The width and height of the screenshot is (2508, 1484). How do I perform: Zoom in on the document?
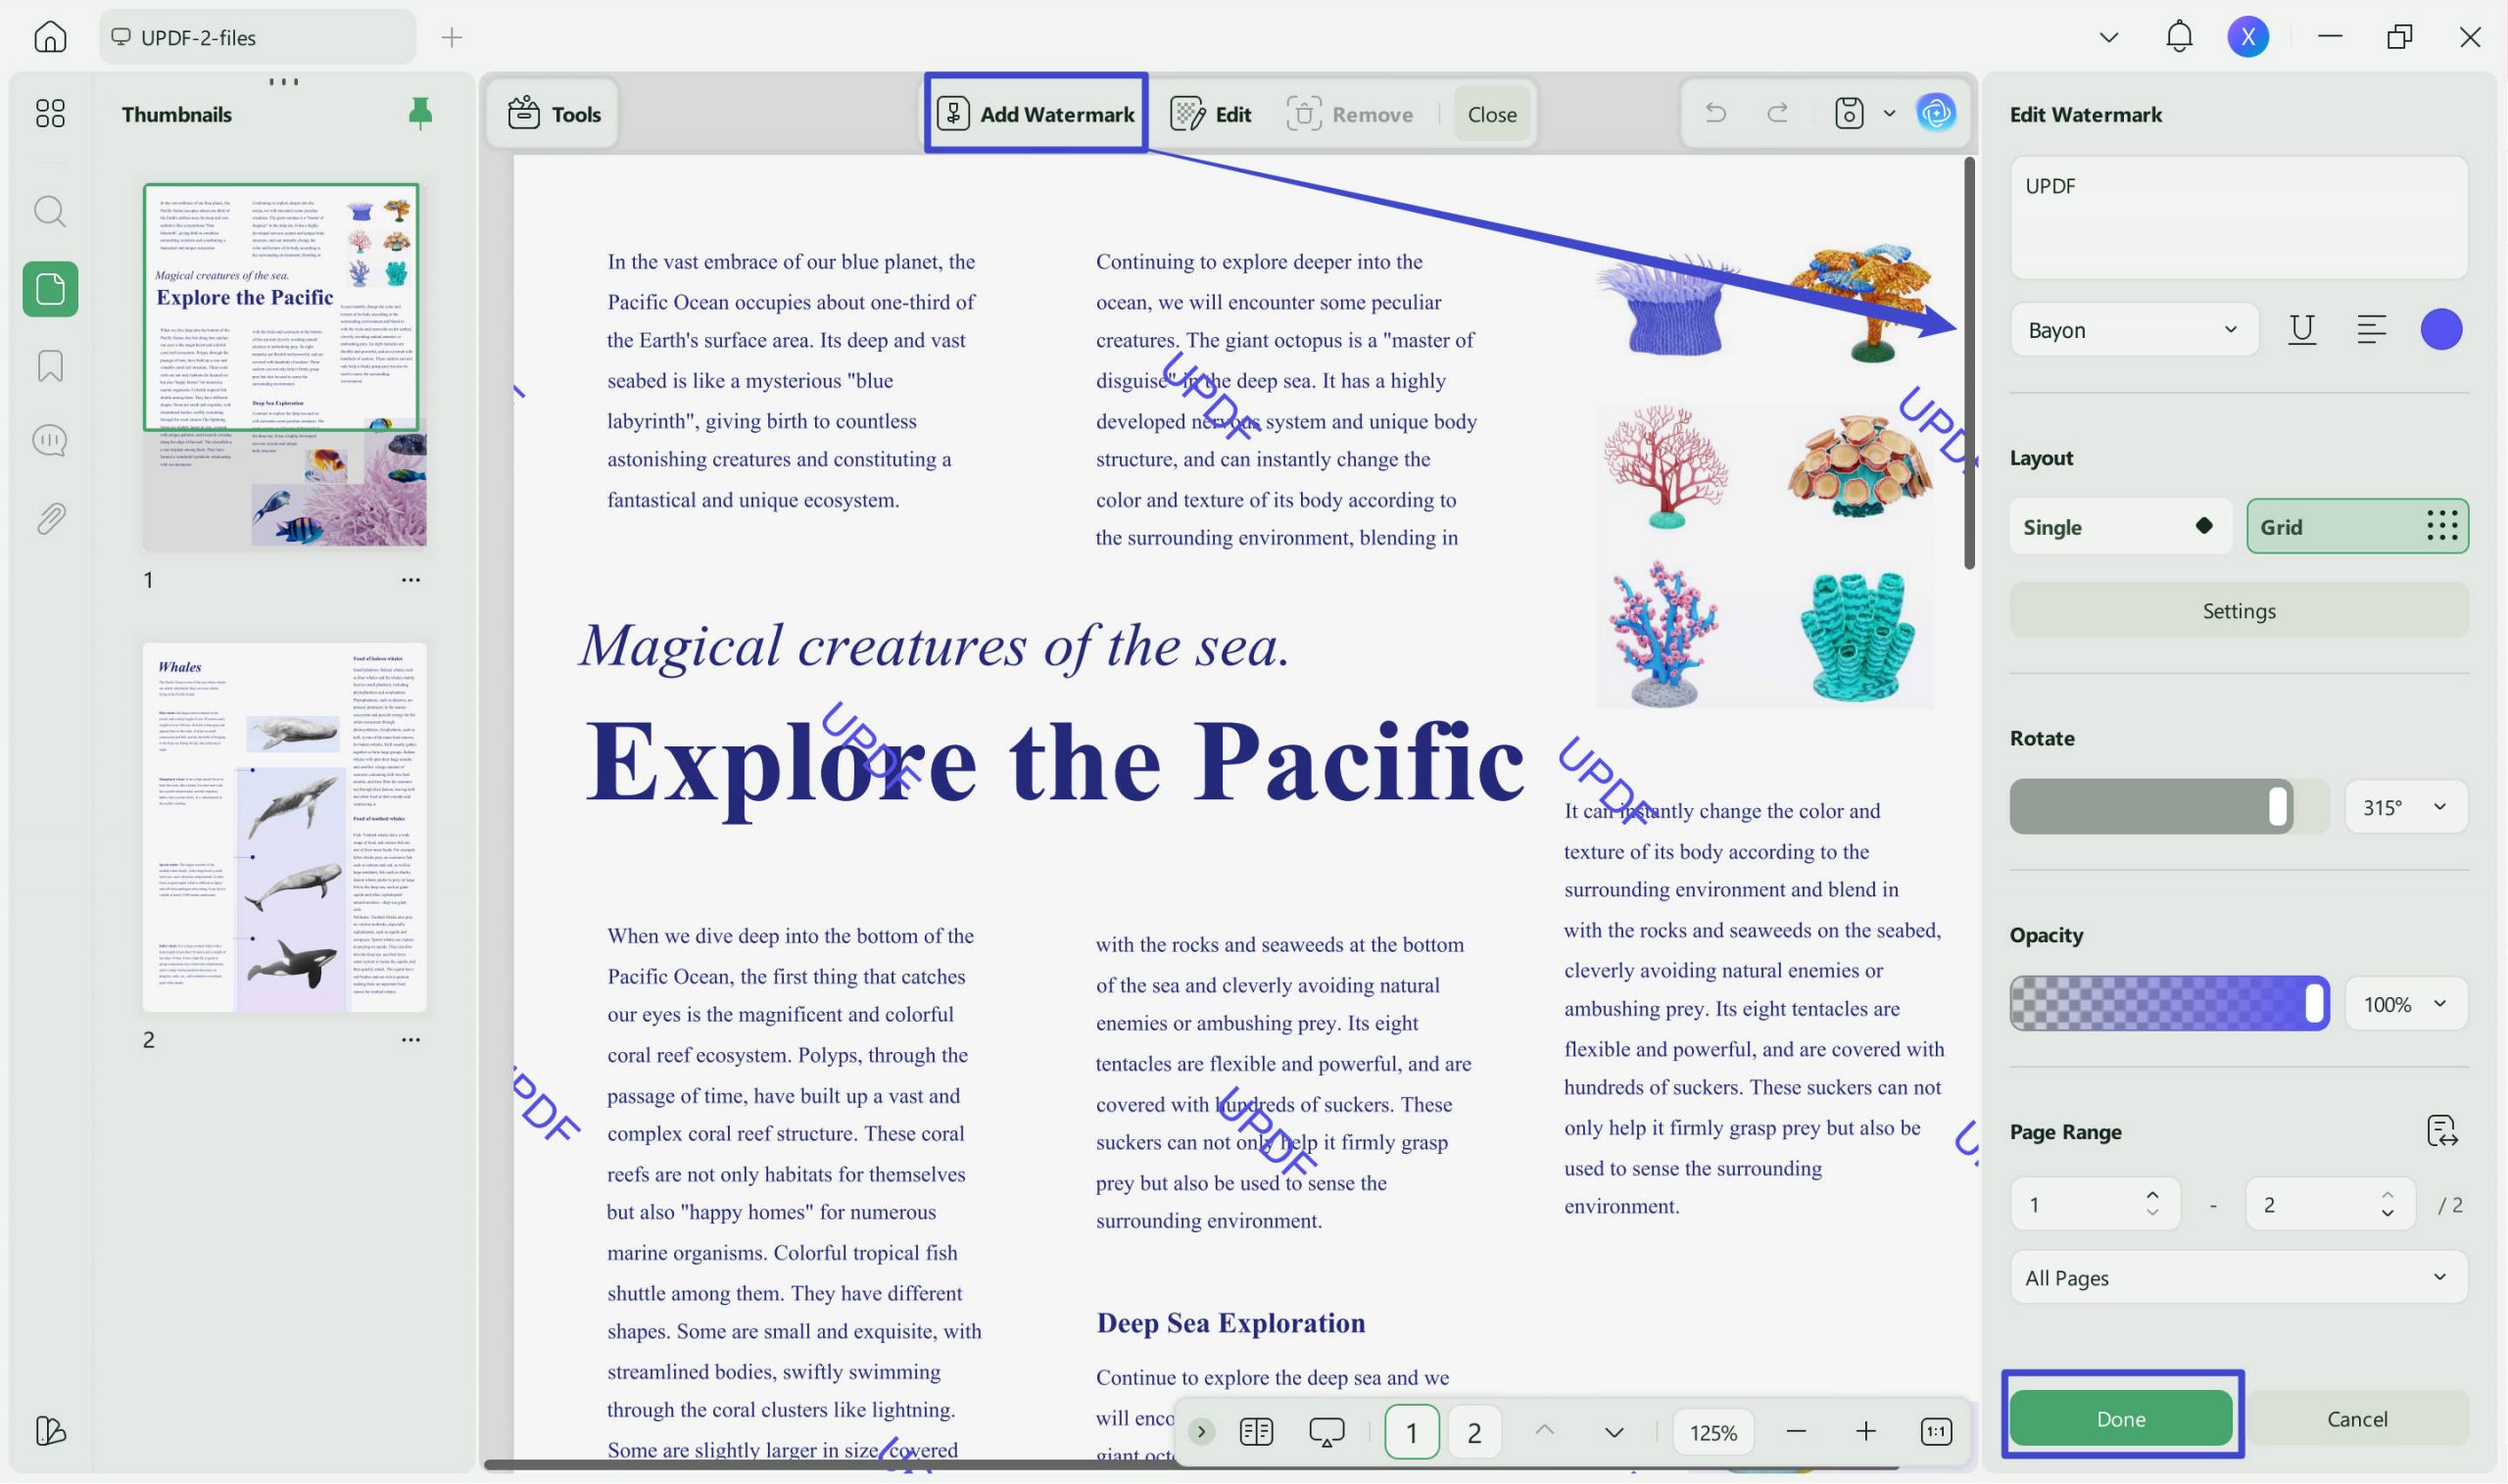click(1865, 1431)
